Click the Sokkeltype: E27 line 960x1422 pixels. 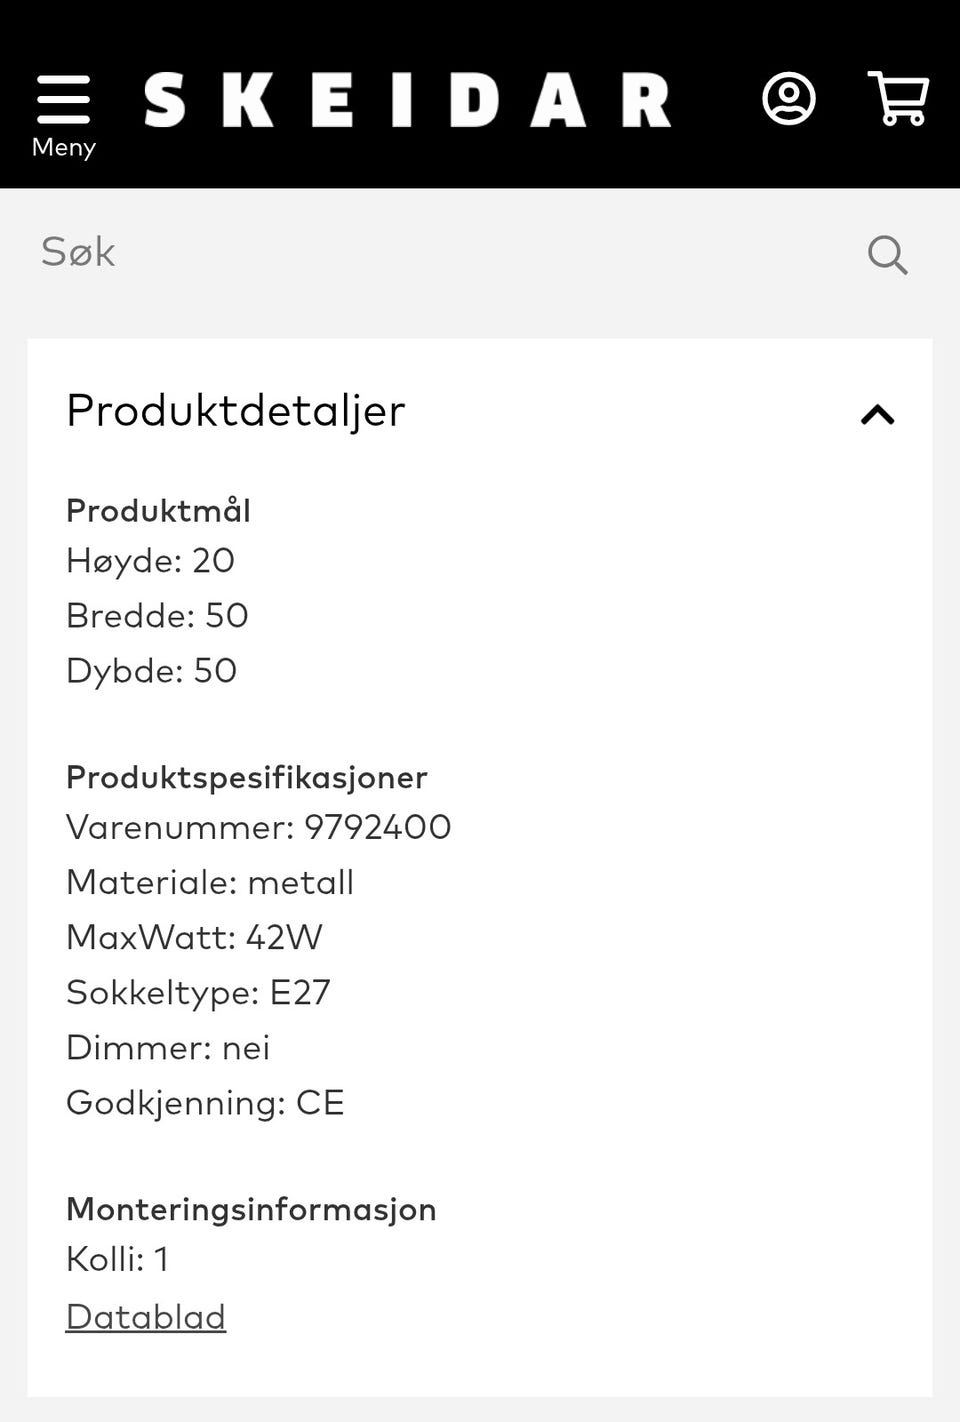[x=198, y=993]
